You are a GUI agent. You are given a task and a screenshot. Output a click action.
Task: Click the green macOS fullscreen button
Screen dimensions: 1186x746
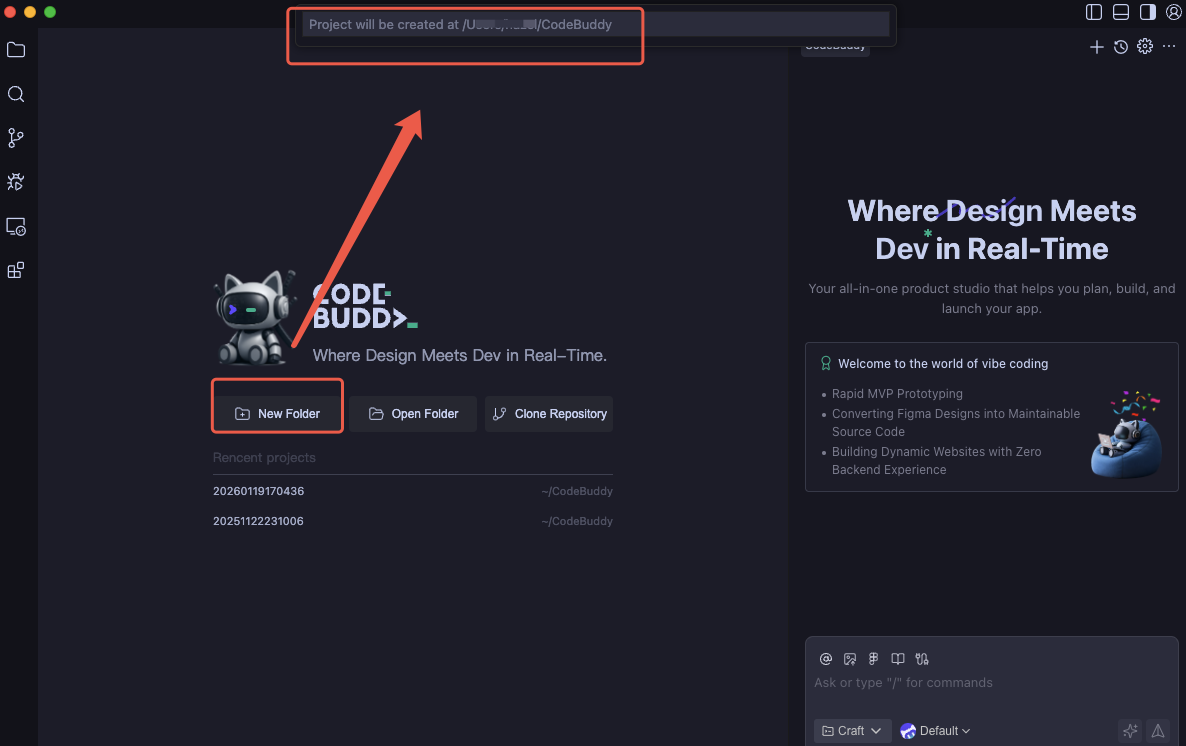pyautogui.click(x=50, y=11)
